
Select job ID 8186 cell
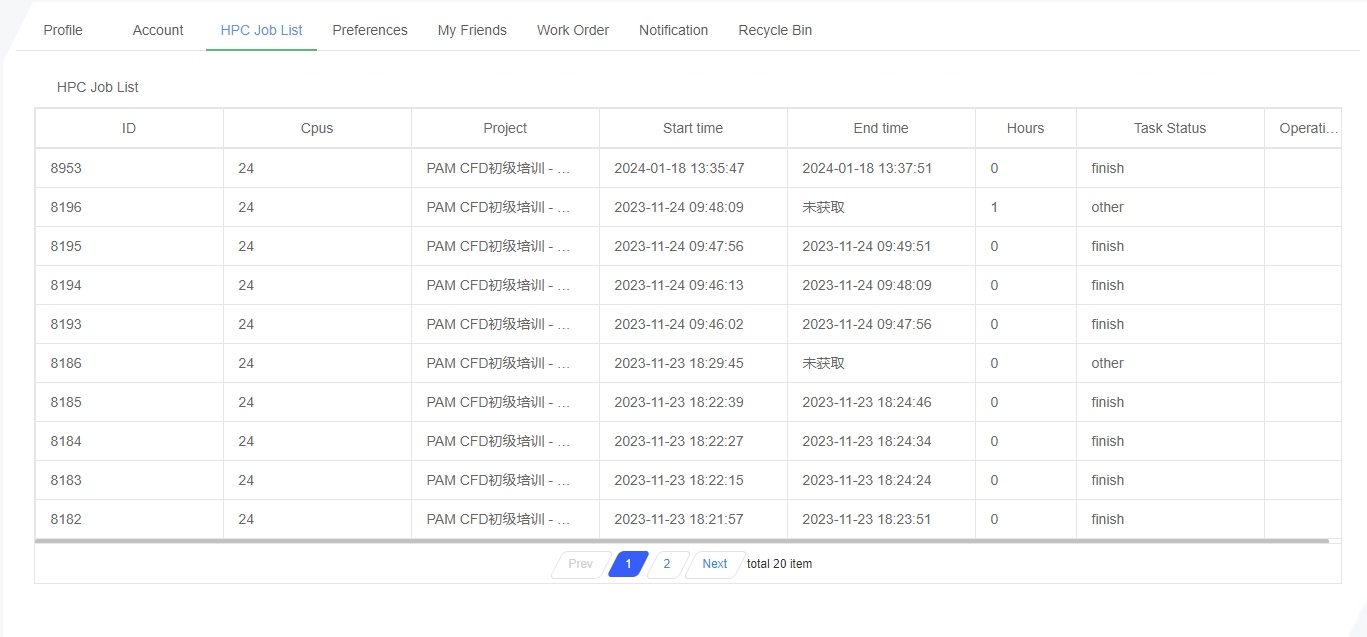pos(129,363)
